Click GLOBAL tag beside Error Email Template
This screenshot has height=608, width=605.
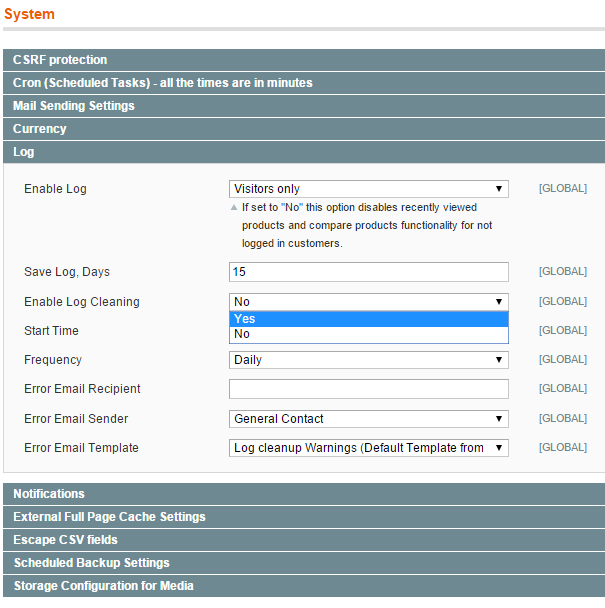[x=563, y=447]
